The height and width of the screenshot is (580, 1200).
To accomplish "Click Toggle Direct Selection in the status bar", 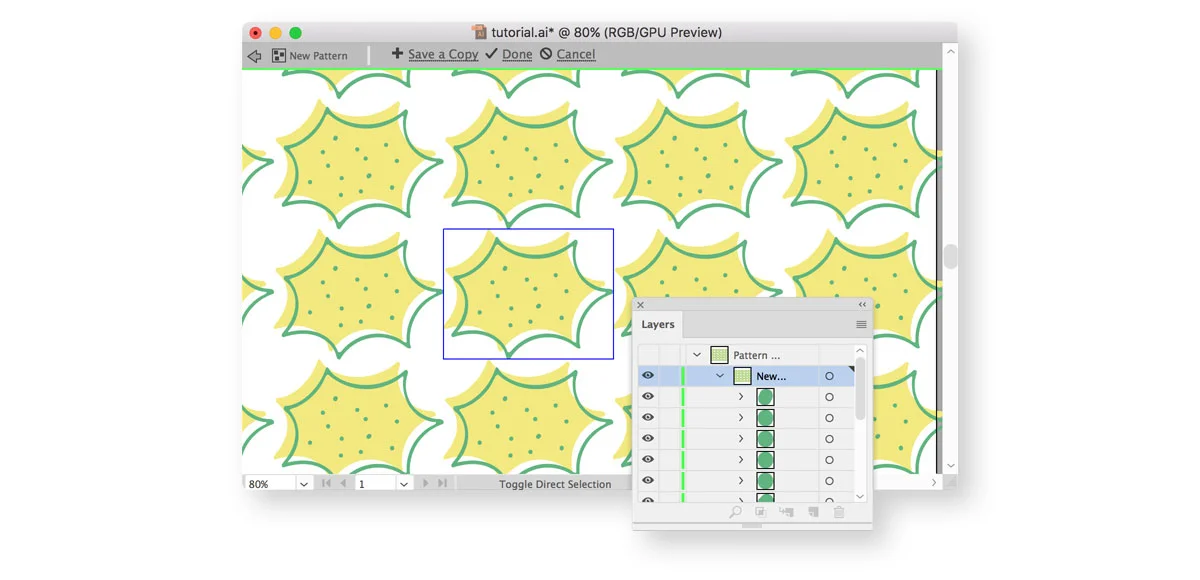I will tap(556, 483).
